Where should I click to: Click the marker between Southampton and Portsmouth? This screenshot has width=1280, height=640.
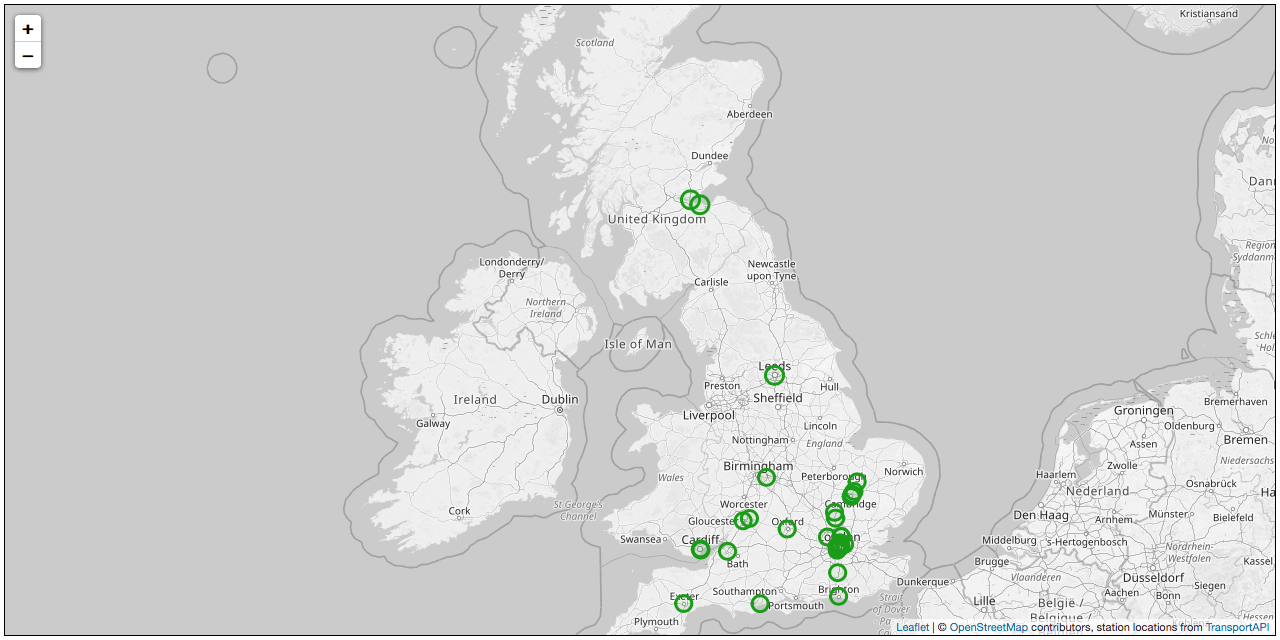tap(759, 602)
